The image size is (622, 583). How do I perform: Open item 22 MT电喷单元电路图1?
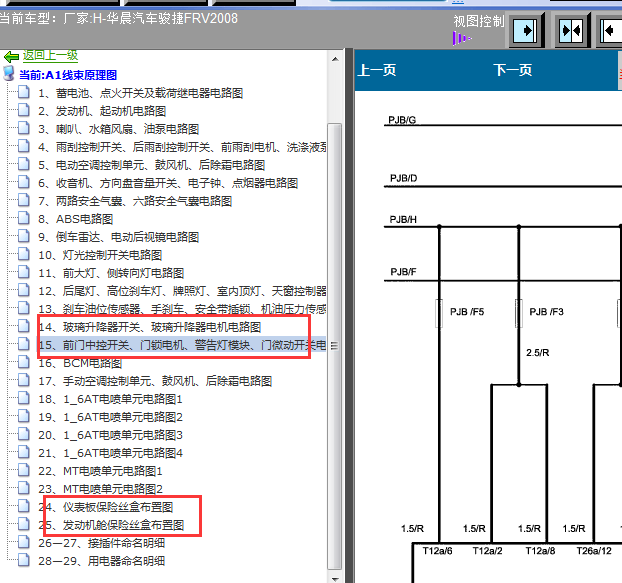[100, 471]
